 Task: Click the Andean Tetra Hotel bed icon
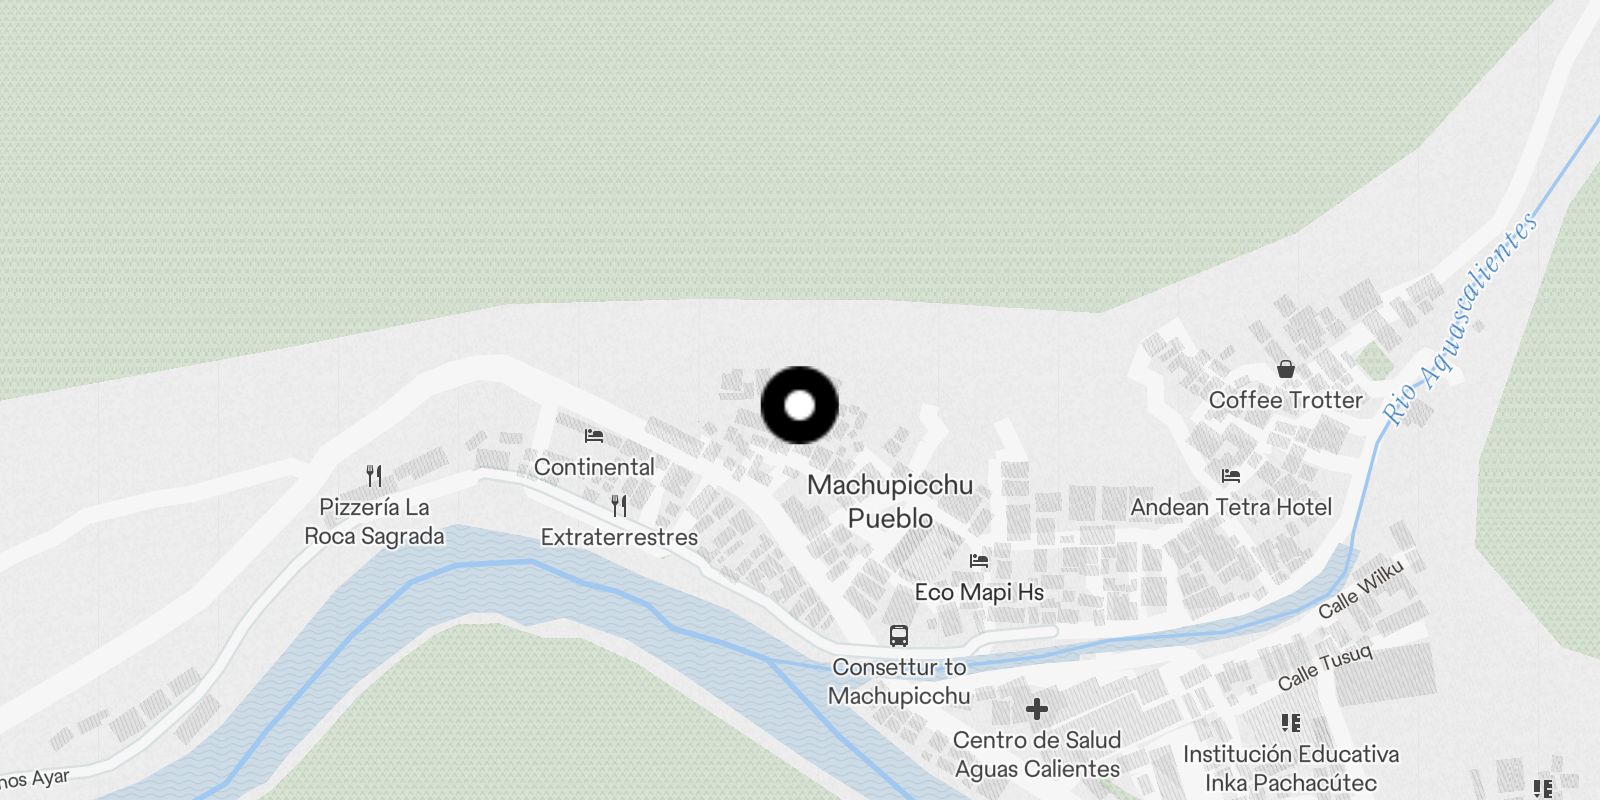point(1231,476)
